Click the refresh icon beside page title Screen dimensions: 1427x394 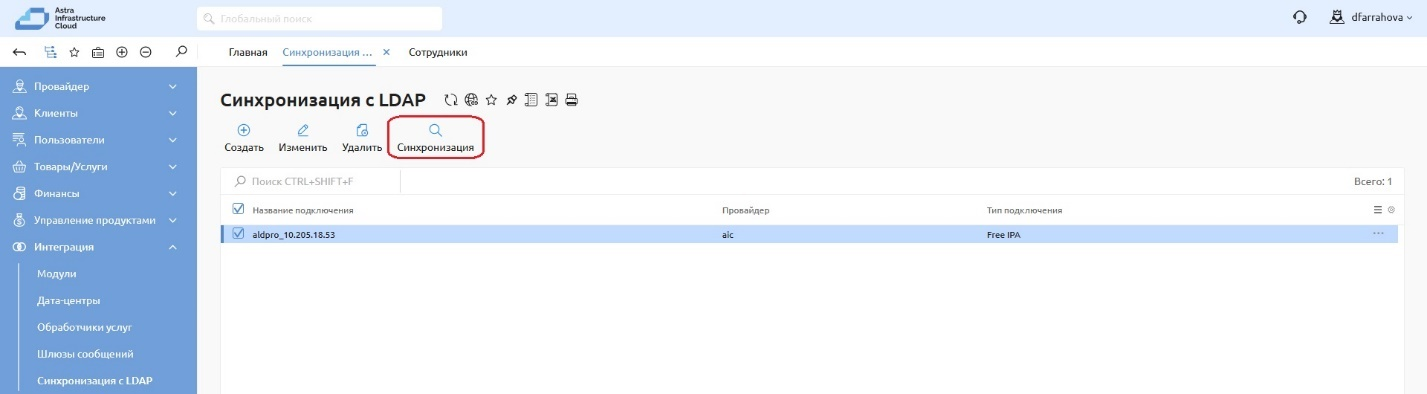(x=451, y=100)
